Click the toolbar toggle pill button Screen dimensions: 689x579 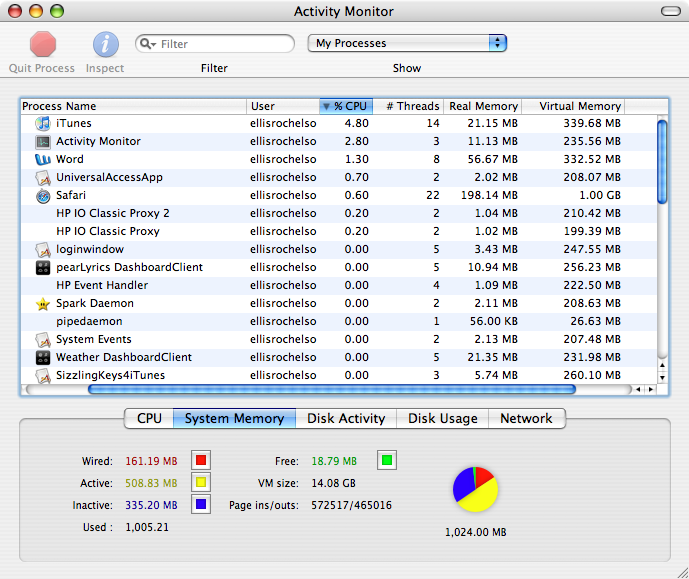(x=671, y=11)
